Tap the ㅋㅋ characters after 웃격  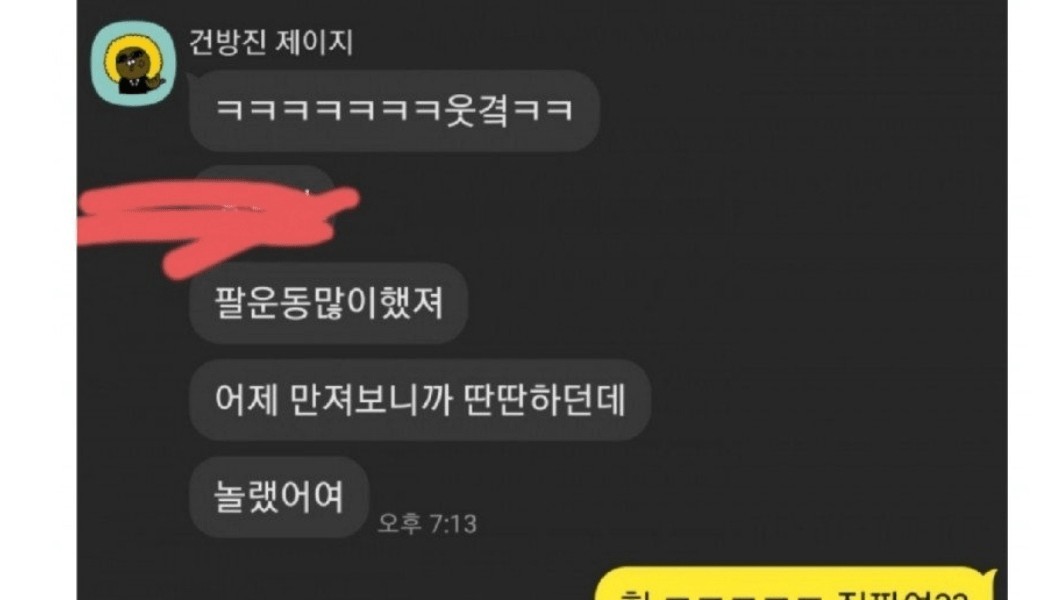(x=543, y=110)
